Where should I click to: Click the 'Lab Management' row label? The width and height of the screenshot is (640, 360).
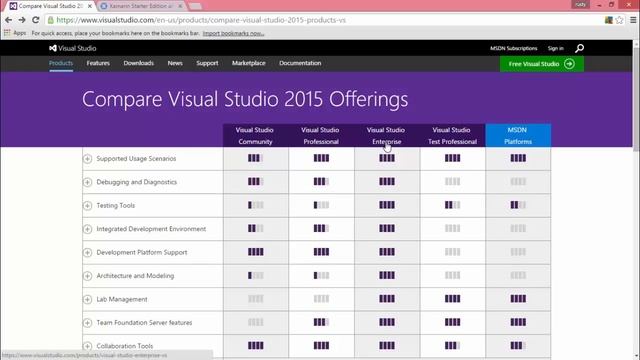pyautogui.click(x=122, y=299)
